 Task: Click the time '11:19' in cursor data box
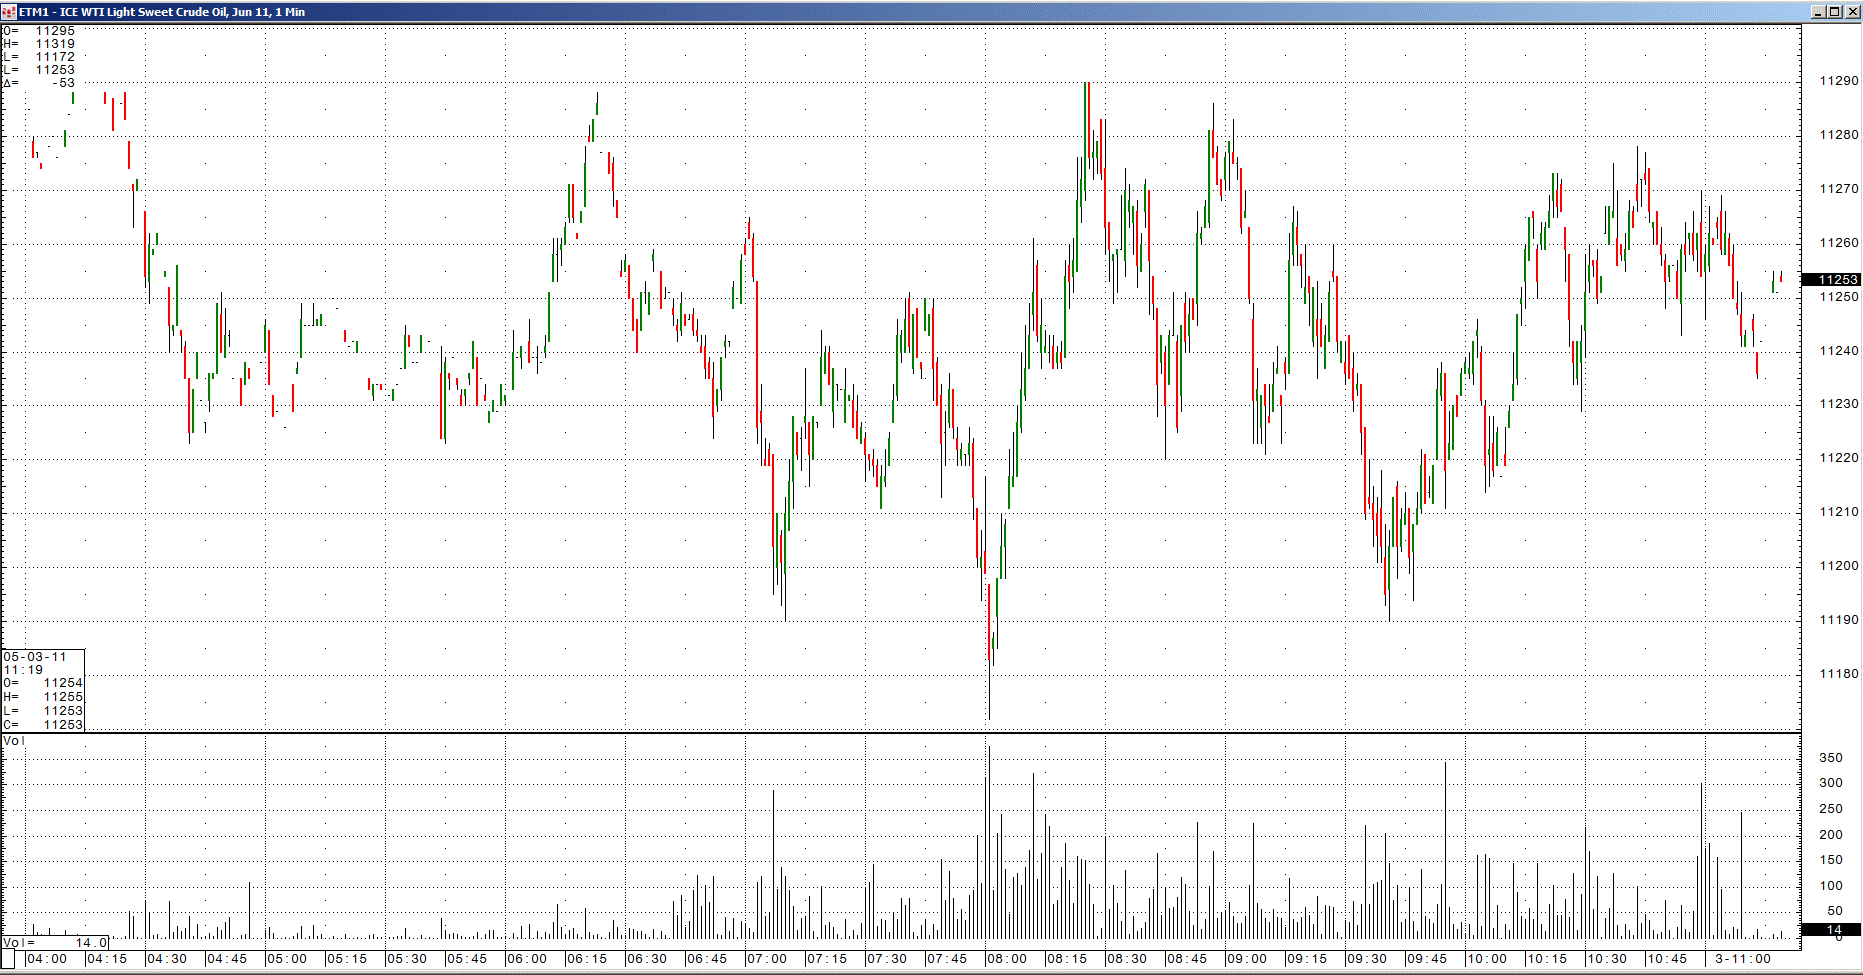(23, 670)
